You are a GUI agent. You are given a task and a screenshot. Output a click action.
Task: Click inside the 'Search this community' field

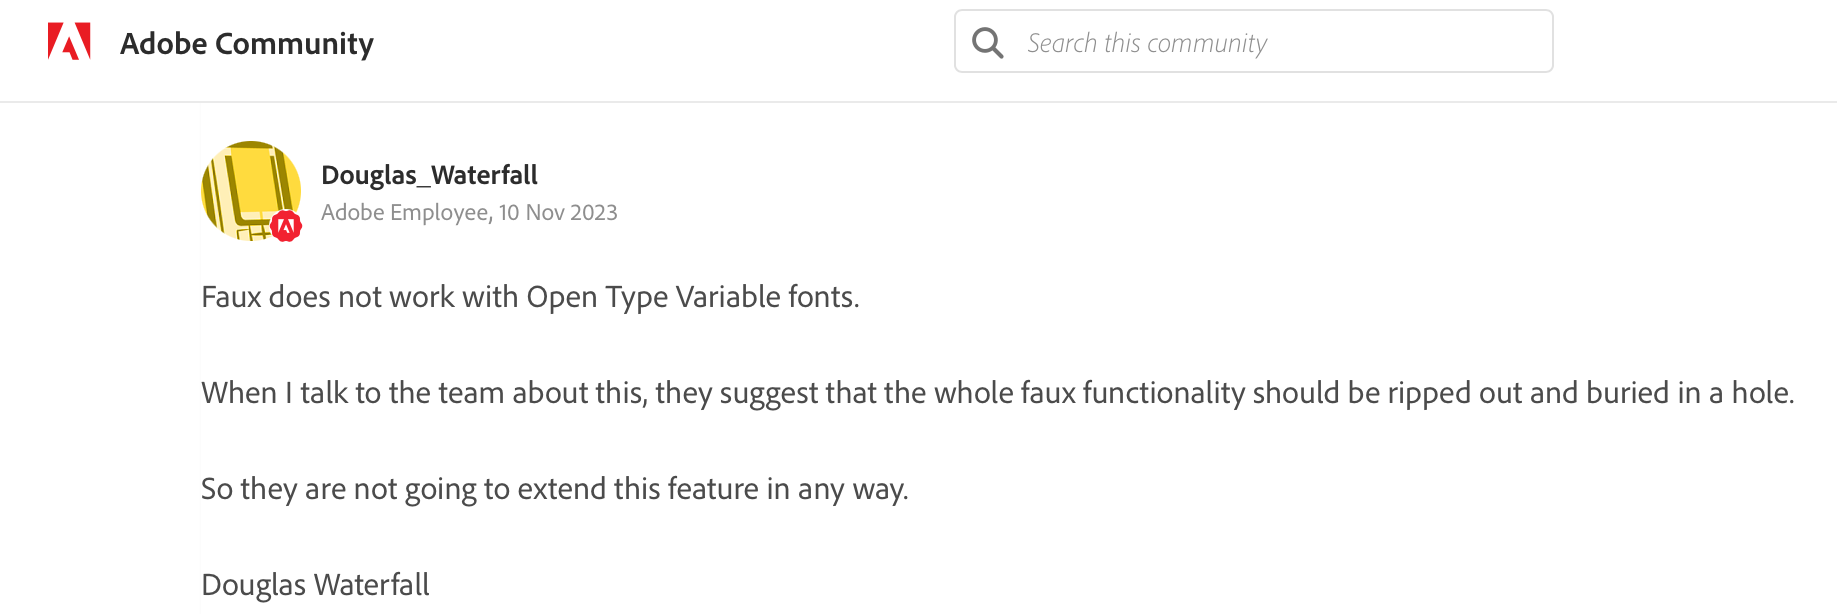click(1200, 41)
